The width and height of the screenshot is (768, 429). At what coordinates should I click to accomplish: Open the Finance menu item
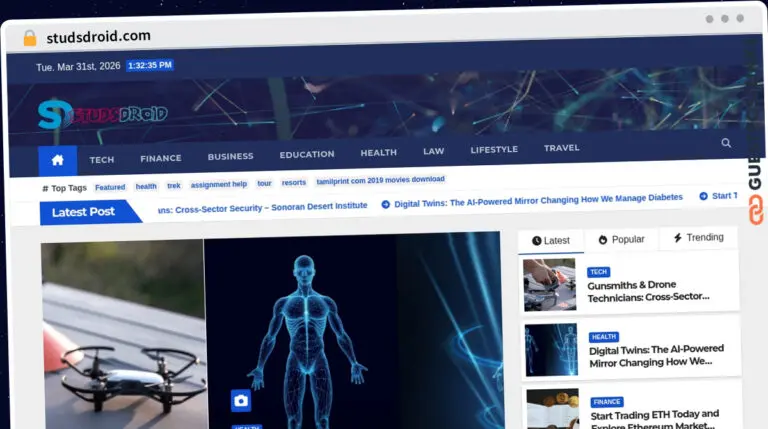(x=160, y=158)
